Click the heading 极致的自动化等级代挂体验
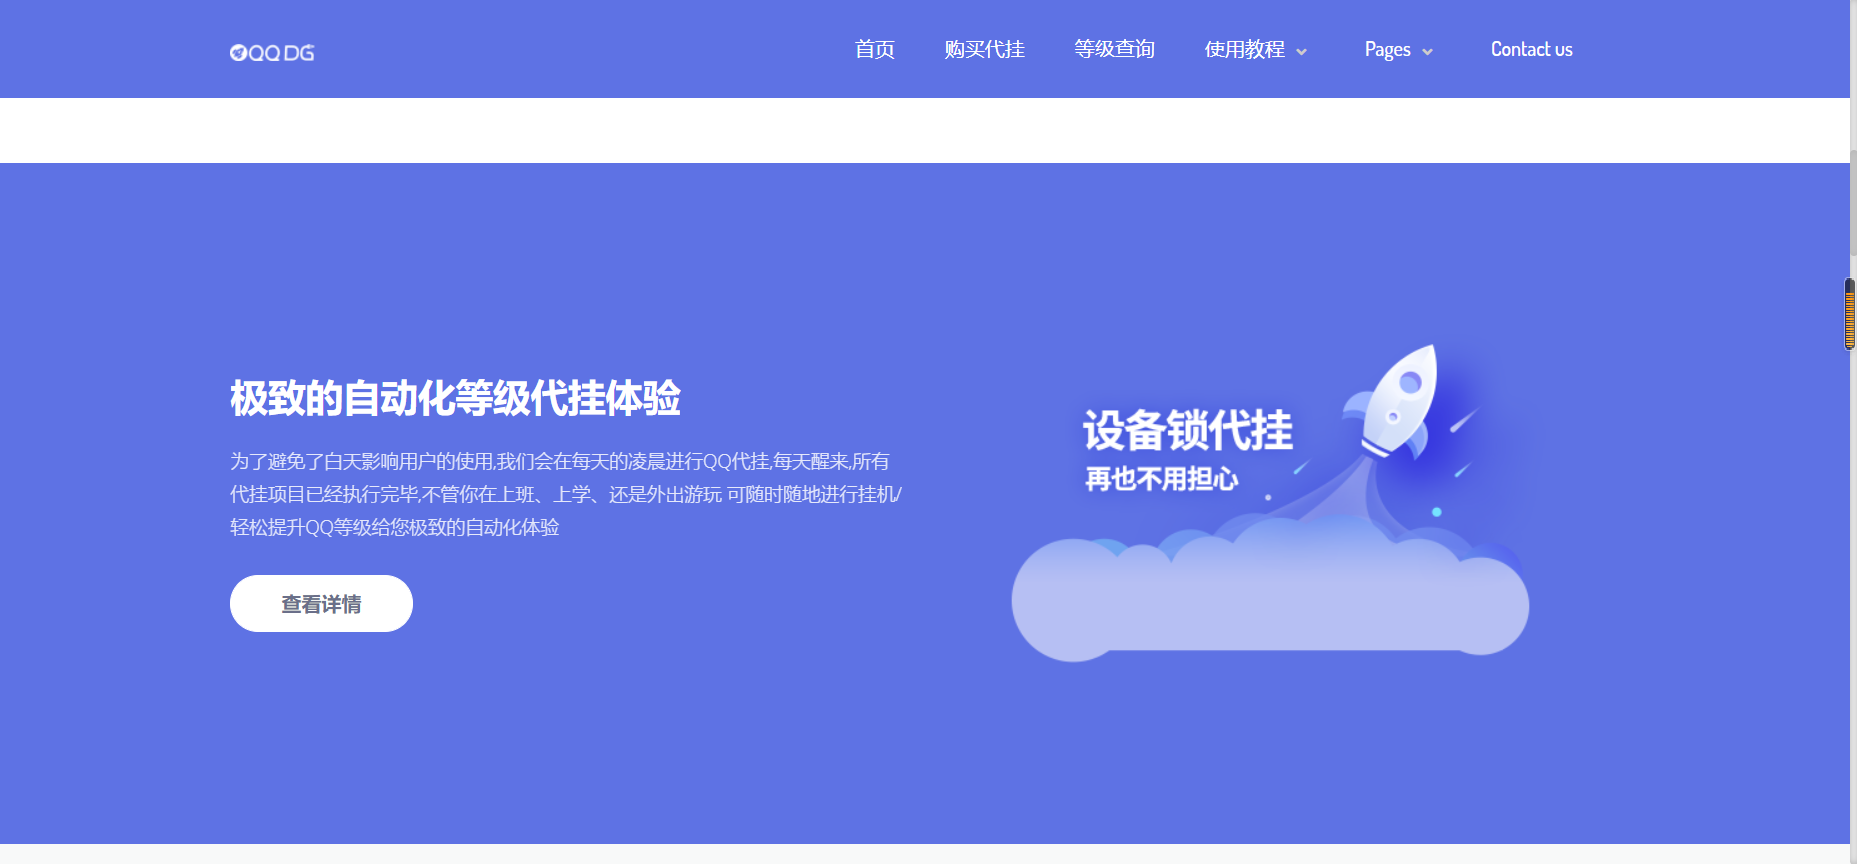 [455, 398]
